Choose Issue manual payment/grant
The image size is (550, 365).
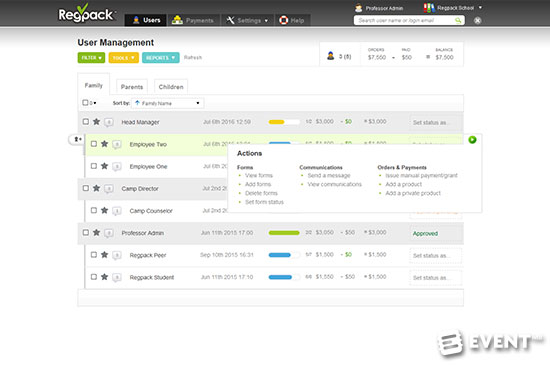coord(421,175)
